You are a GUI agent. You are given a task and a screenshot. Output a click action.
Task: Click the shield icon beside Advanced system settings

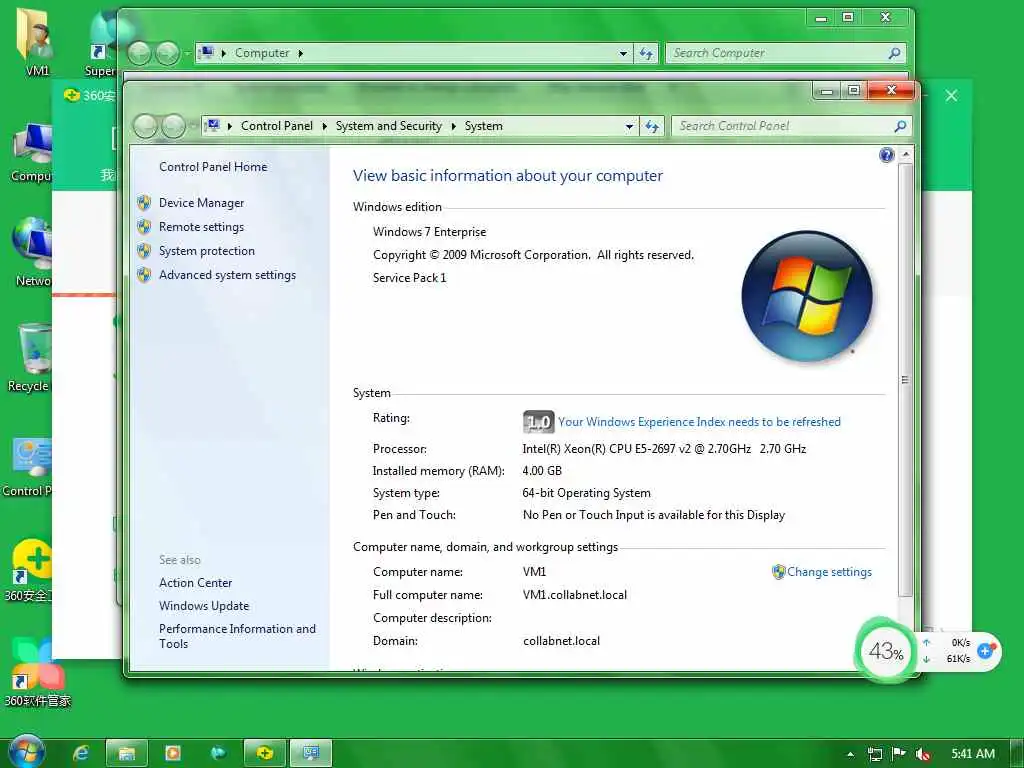[144, 276]
